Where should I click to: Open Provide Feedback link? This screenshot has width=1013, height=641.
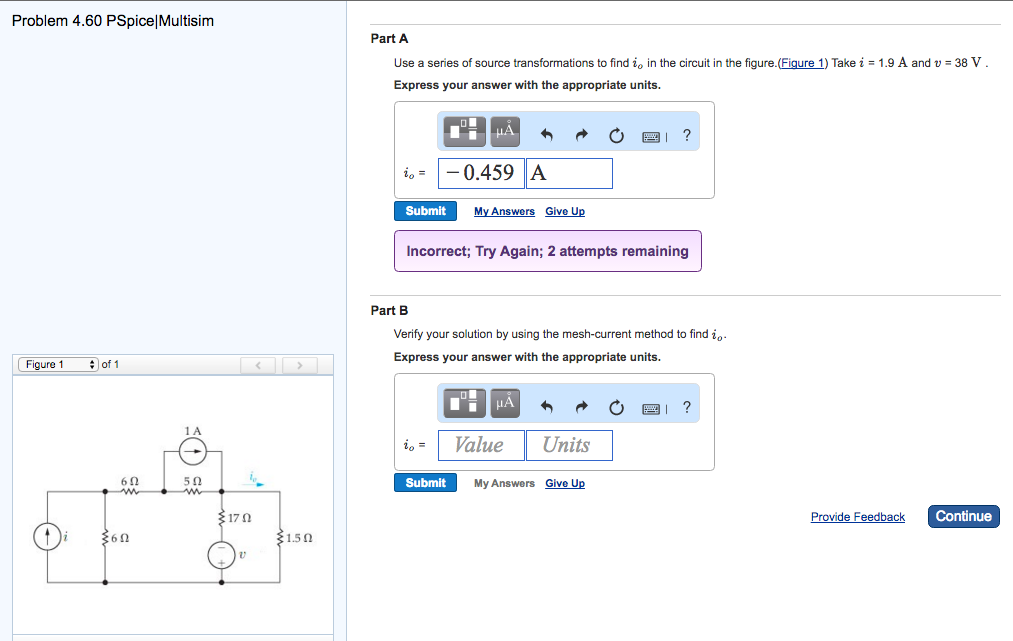pyautogui.click(x=857, y=516)
